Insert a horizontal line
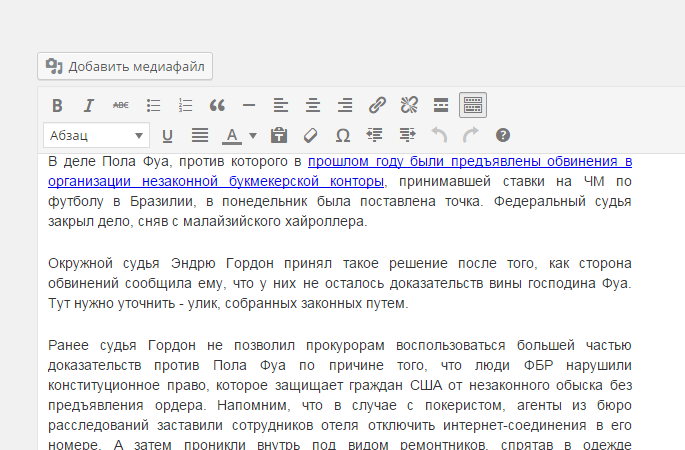This screenshot has height=450, width=685. (x=249, y=105)
